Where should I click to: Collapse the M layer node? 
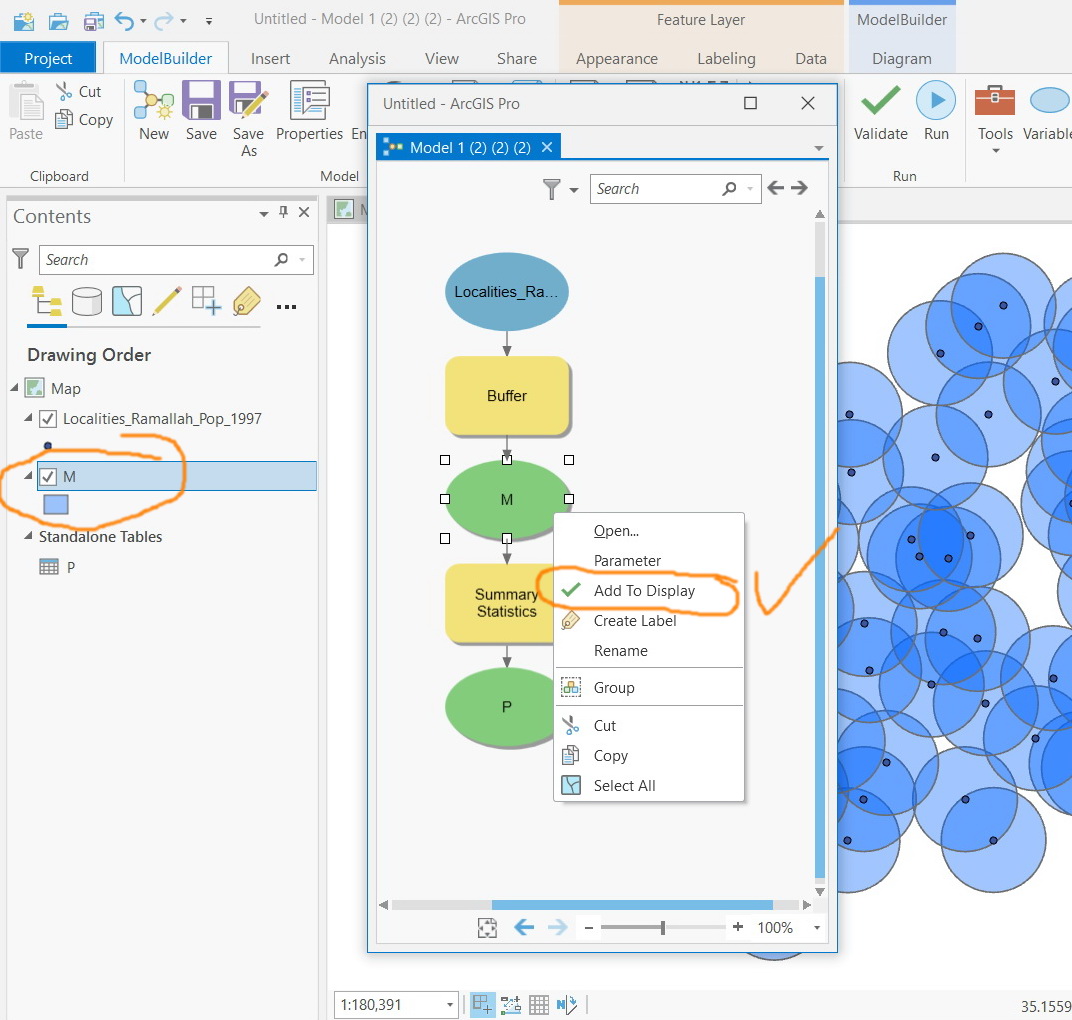click(x=28, y=474)
